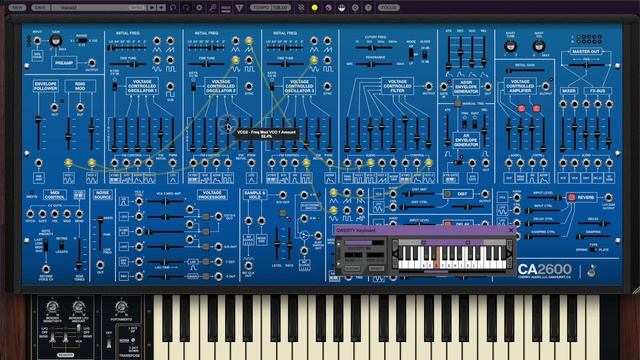Viewport: 640px width, 360px height.
Task: Toggle the VCO 2 keyboard CV switch
Action: pos(193,86)
